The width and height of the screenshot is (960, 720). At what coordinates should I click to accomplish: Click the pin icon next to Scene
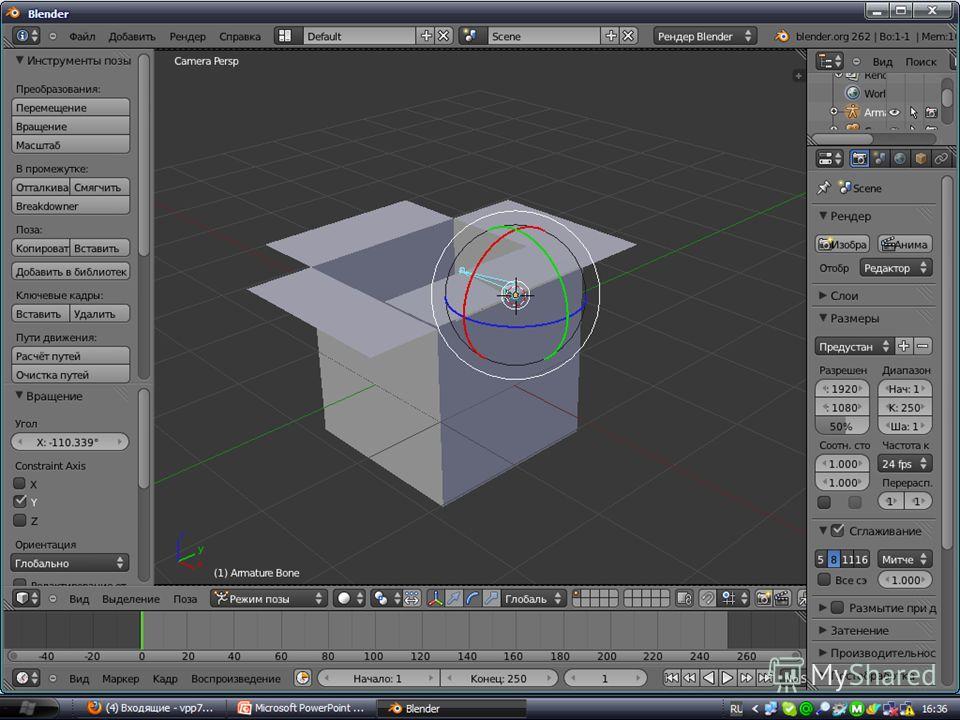tap(823, 188)
